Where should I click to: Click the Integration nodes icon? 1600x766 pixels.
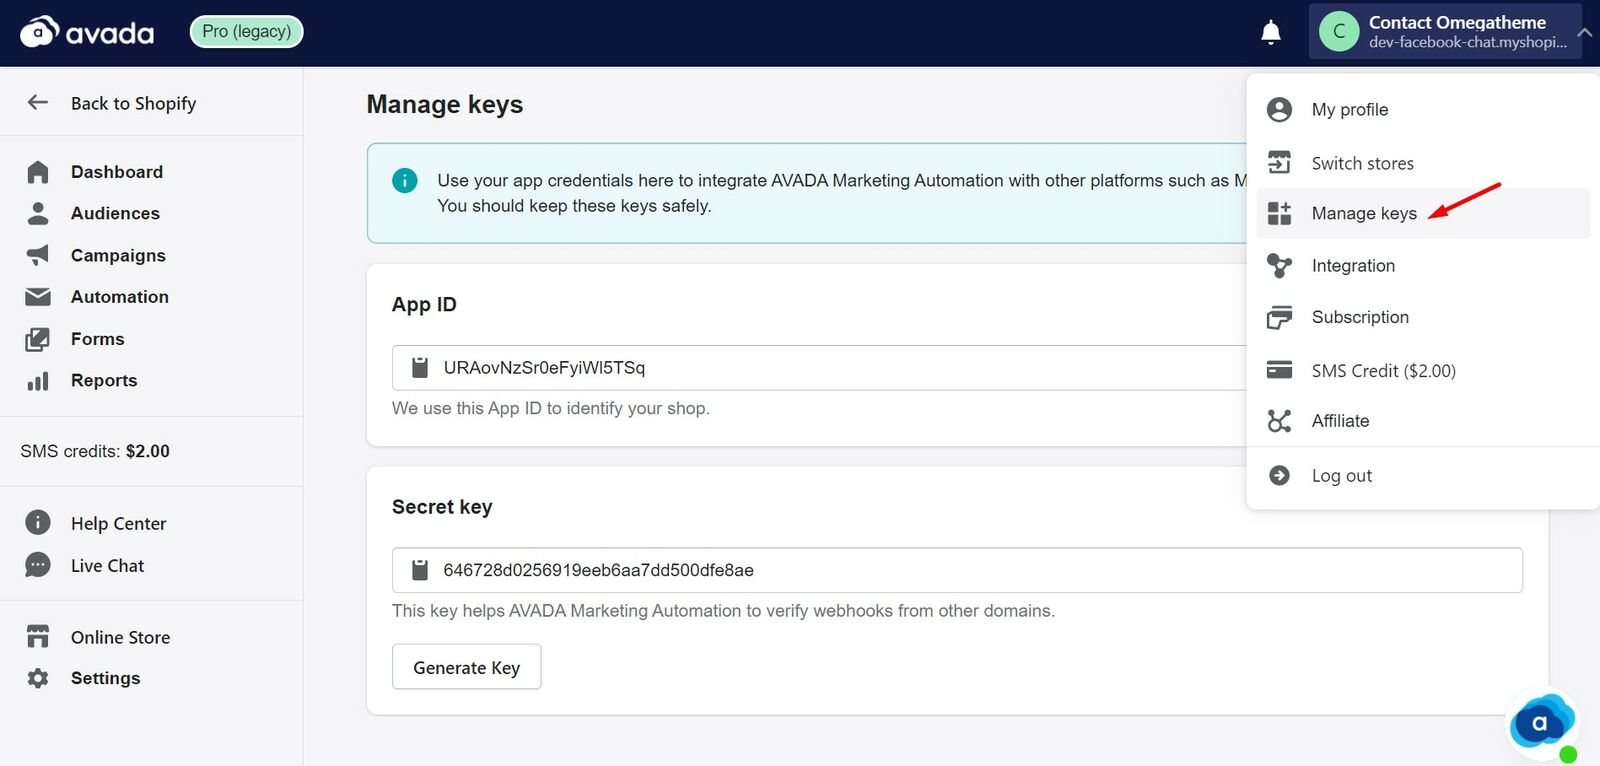(1279, 265)
